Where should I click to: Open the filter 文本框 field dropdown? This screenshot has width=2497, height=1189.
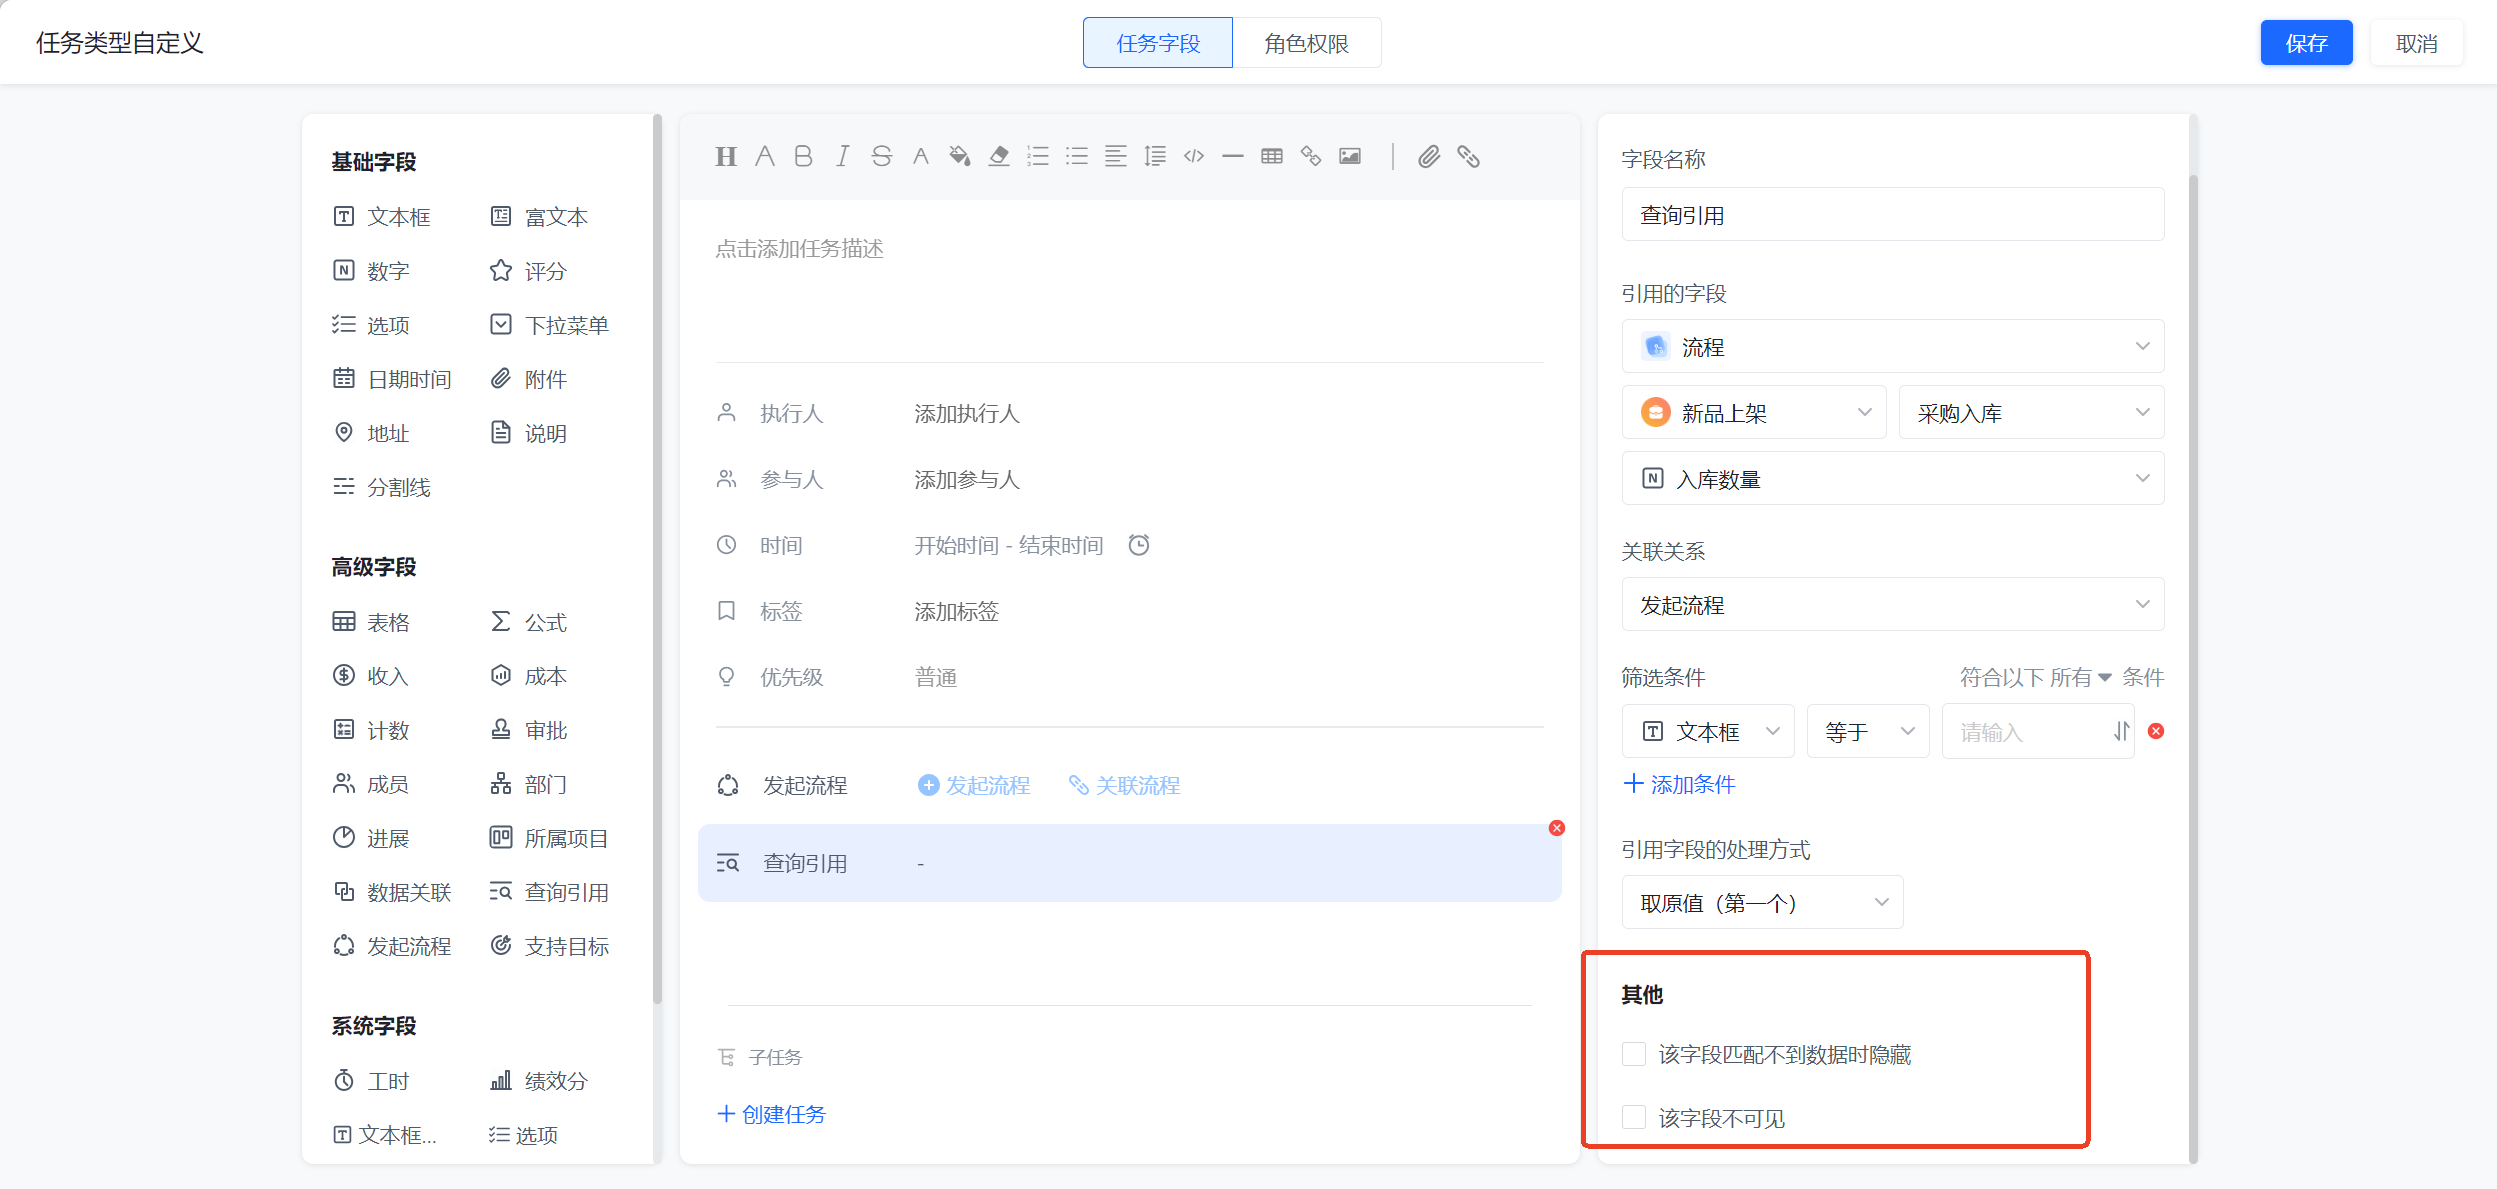pos(1708,731)
